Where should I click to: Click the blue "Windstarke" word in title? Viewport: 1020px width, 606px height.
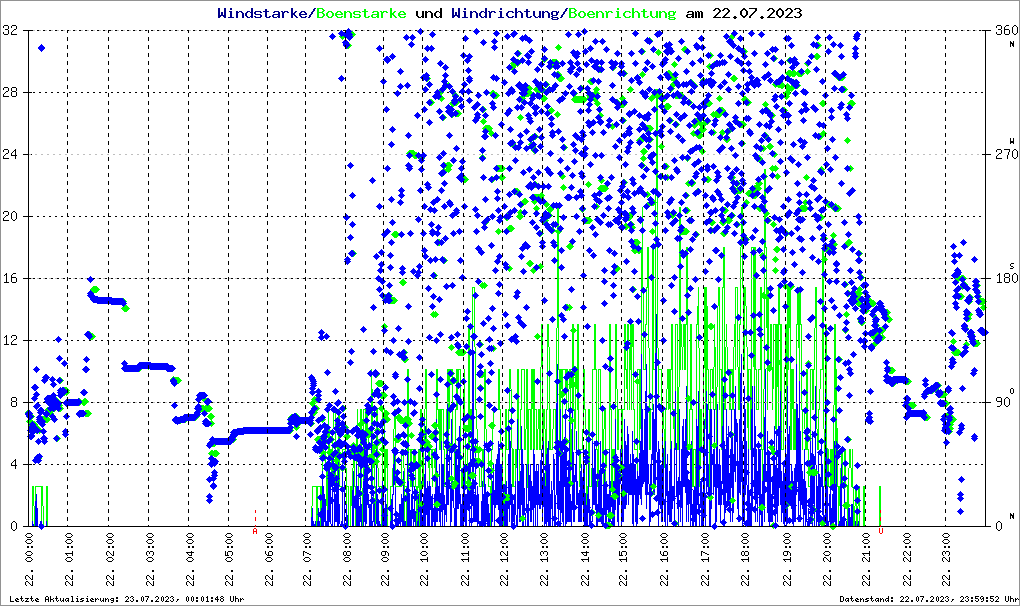[264, 14]
